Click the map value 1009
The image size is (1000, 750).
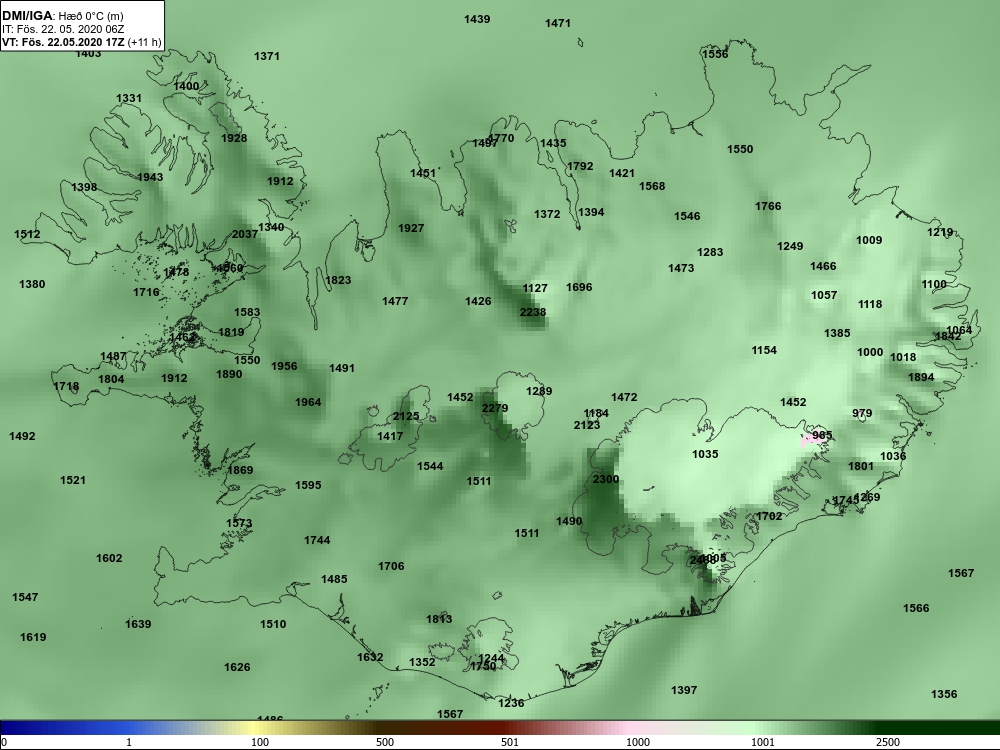pos(869,240)
